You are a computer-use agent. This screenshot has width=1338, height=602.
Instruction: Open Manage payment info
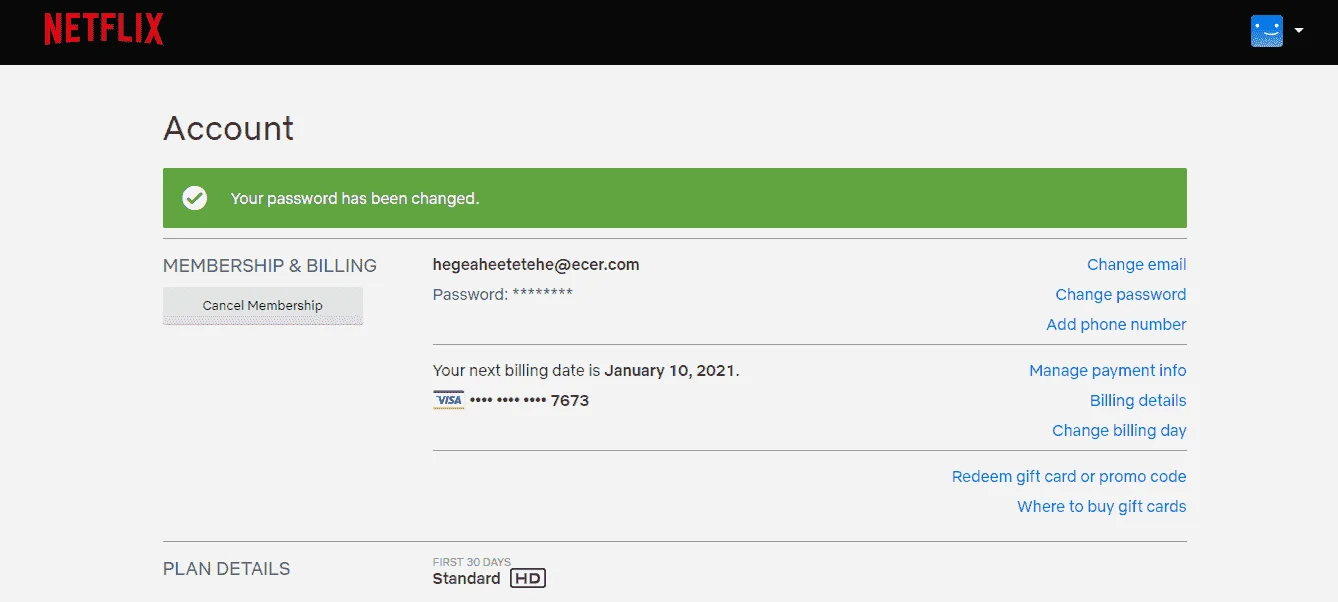click(1108, 371)
